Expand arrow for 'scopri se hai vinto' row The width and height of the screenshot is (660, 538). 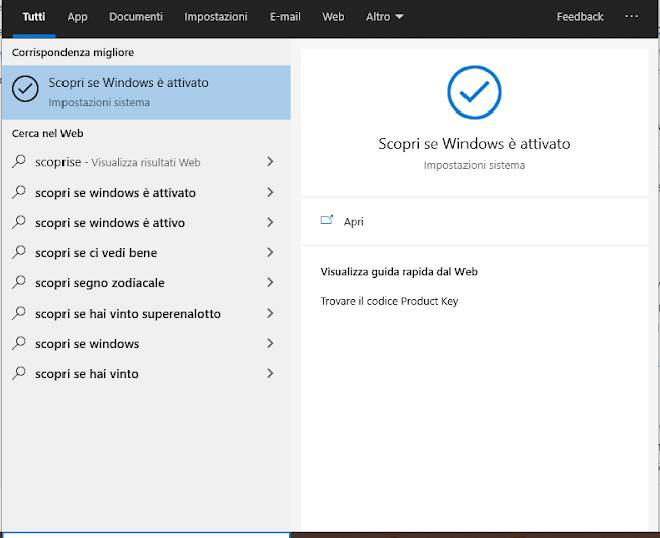(x=270, y=373)
